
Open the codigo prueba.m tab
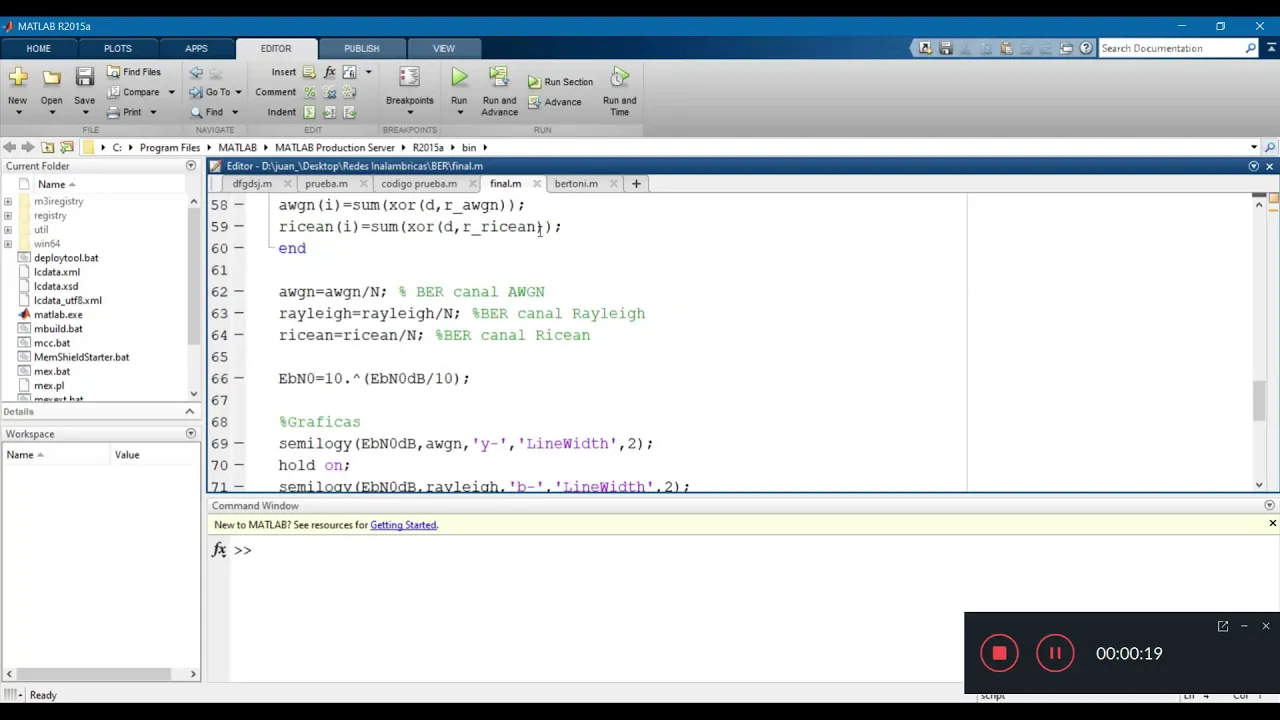418,184
